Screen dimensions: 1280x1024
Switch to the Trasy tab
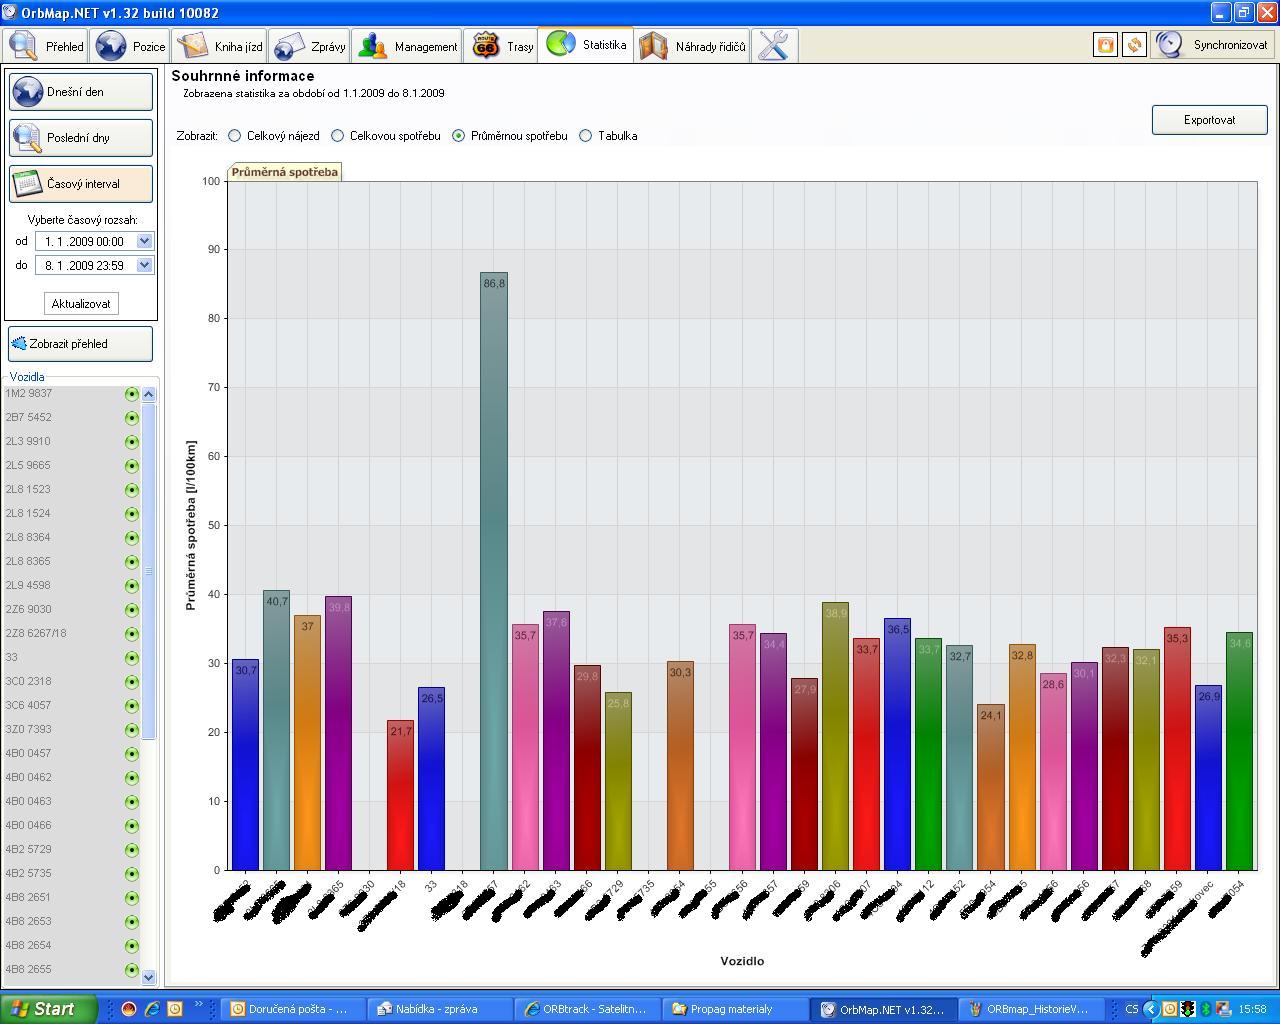click(501, 46)
